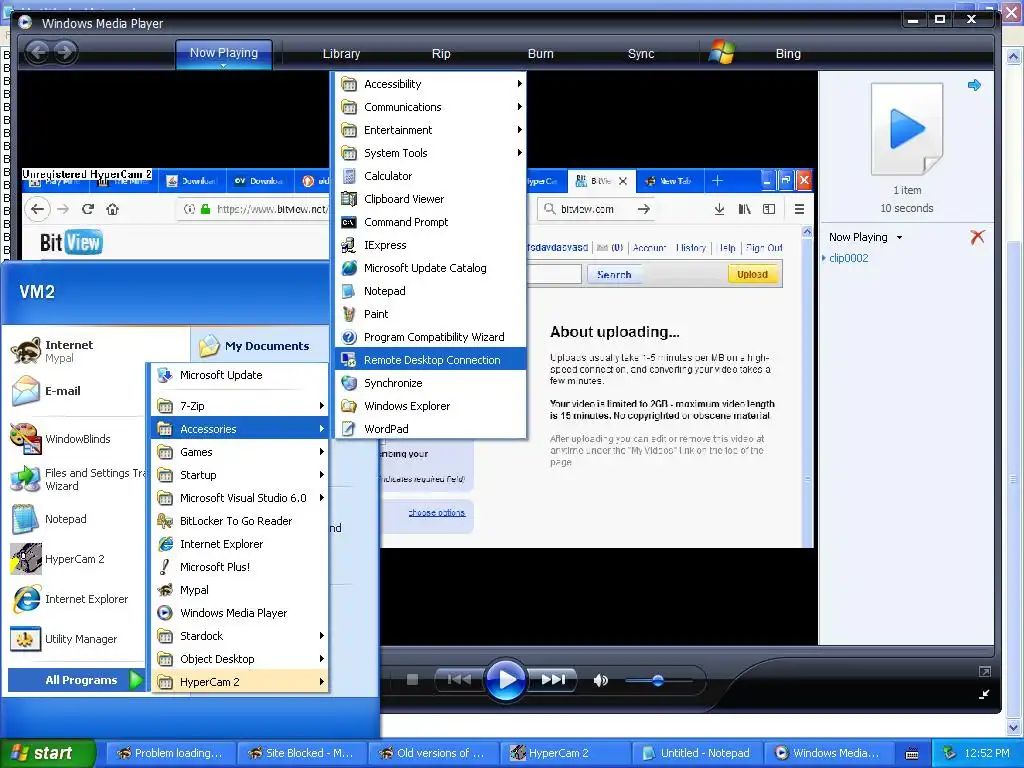Expand the Entertainment submenu

(431, 130)
